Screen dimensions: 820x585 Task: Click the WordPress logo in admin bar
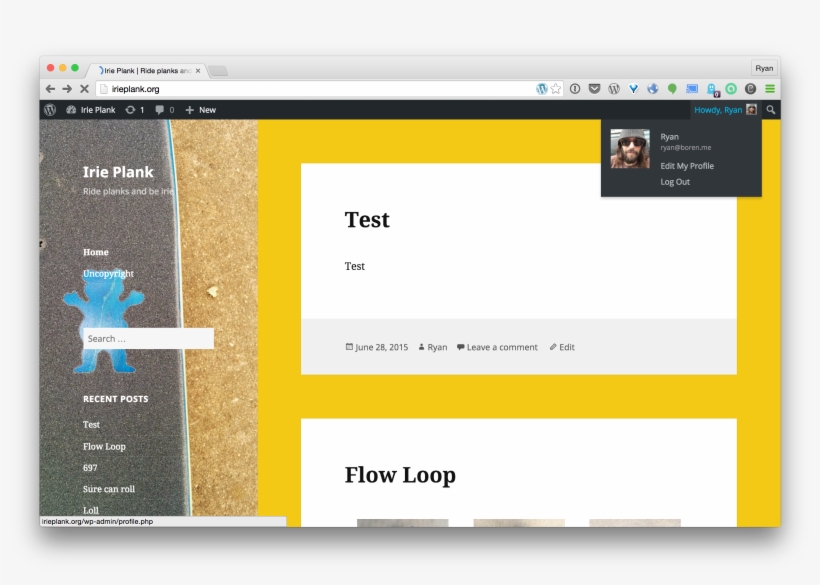click(50, 110)
